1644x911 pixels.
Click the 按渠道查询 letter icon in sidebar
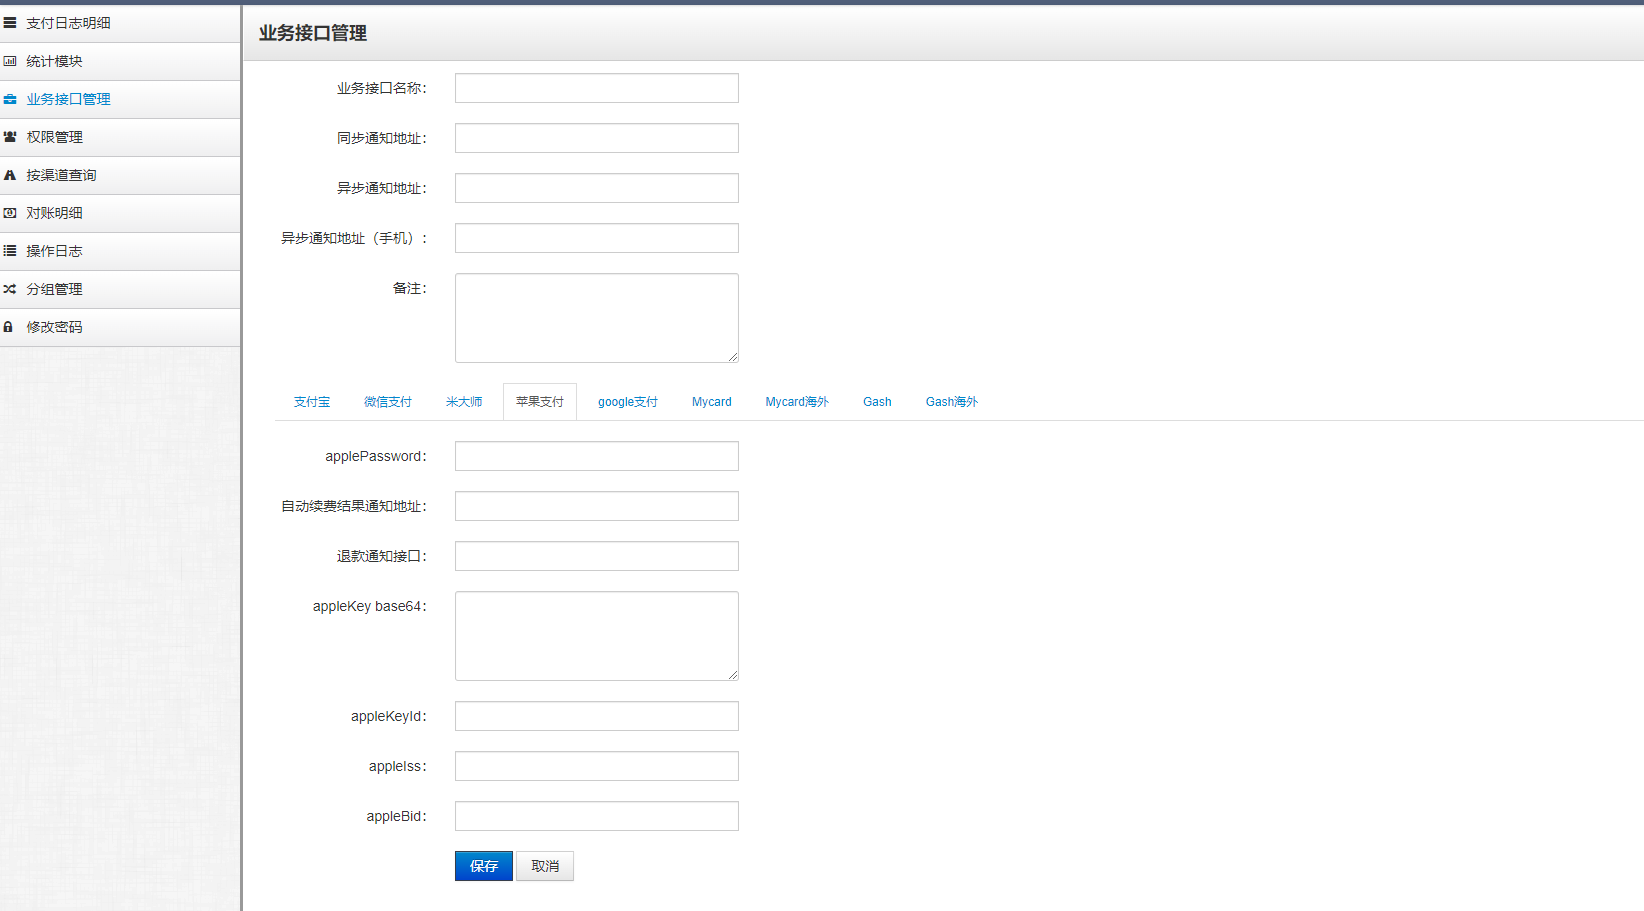point(10,175)
